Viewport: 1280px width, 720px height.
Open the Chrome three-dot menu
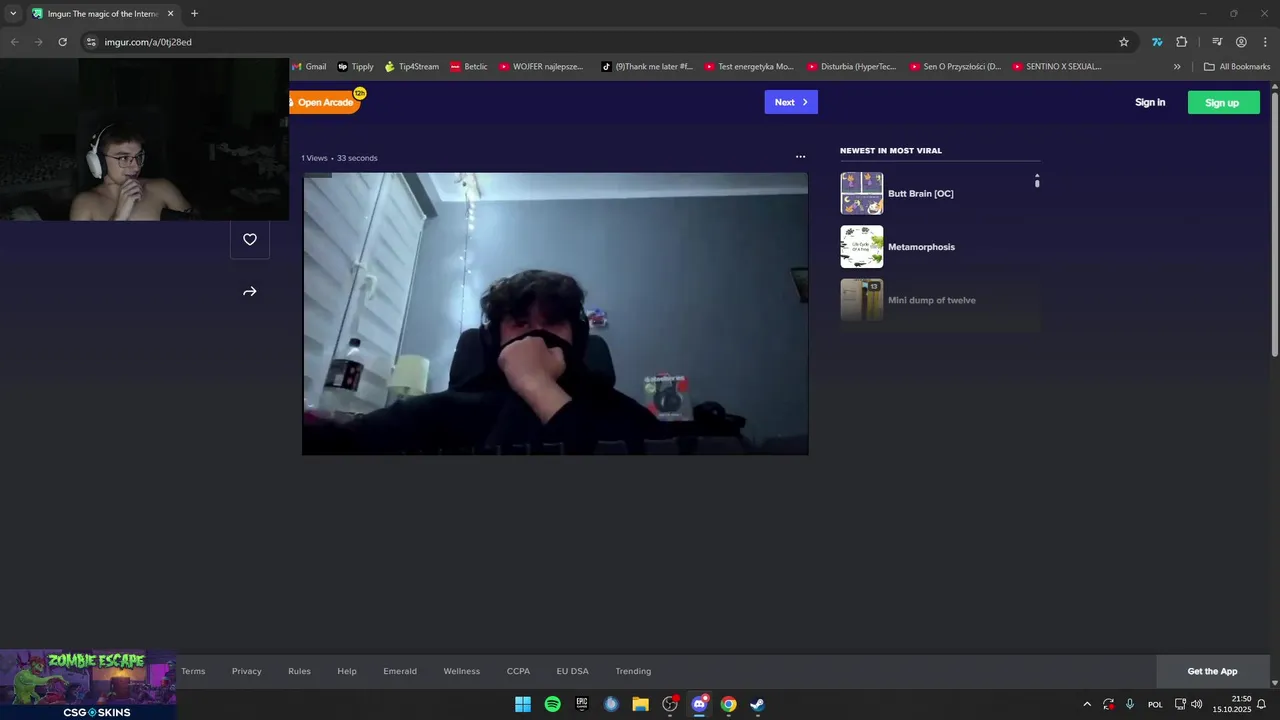pyautogui.click(x=1264, y=42)
